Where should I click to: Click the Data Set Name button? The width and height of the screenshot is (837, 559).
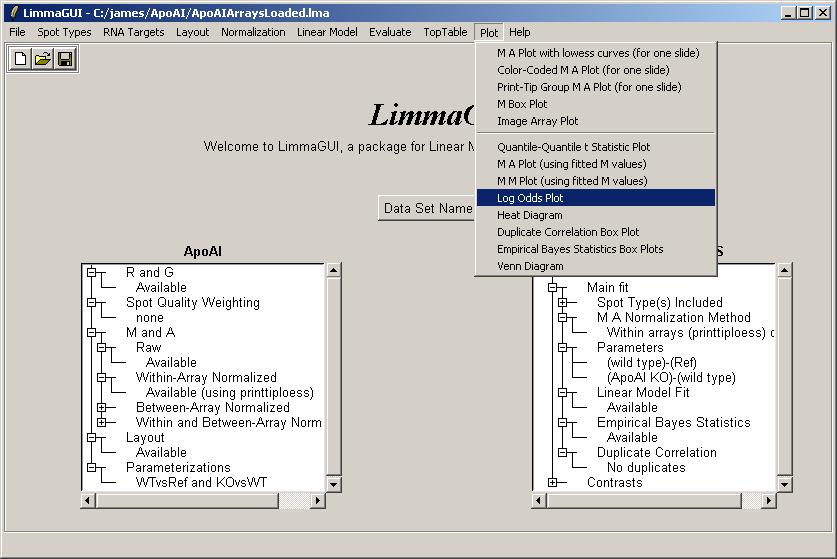click(x=428, y=208)
